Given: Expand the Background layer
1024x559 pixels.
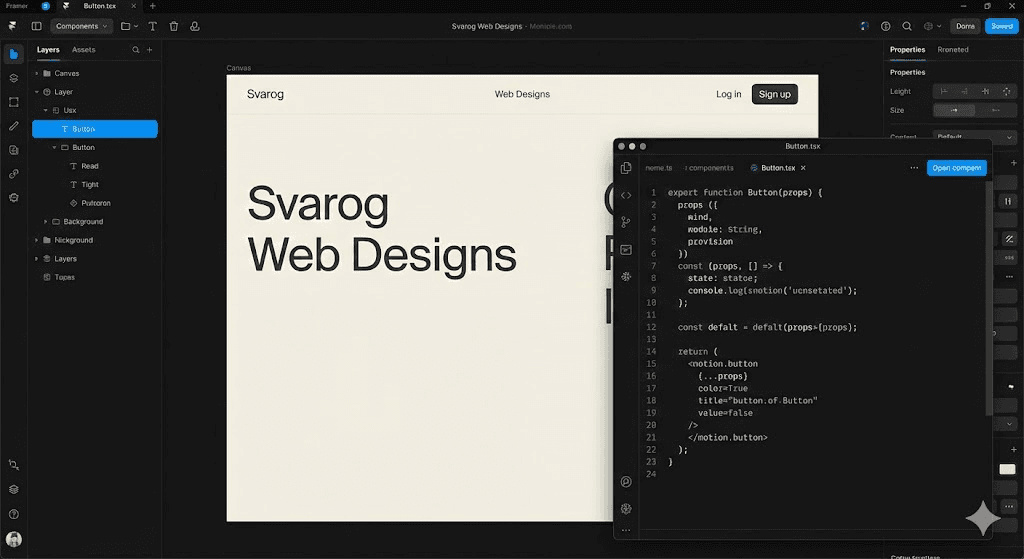Looking at the screenshot, I should tap(46, 221).
